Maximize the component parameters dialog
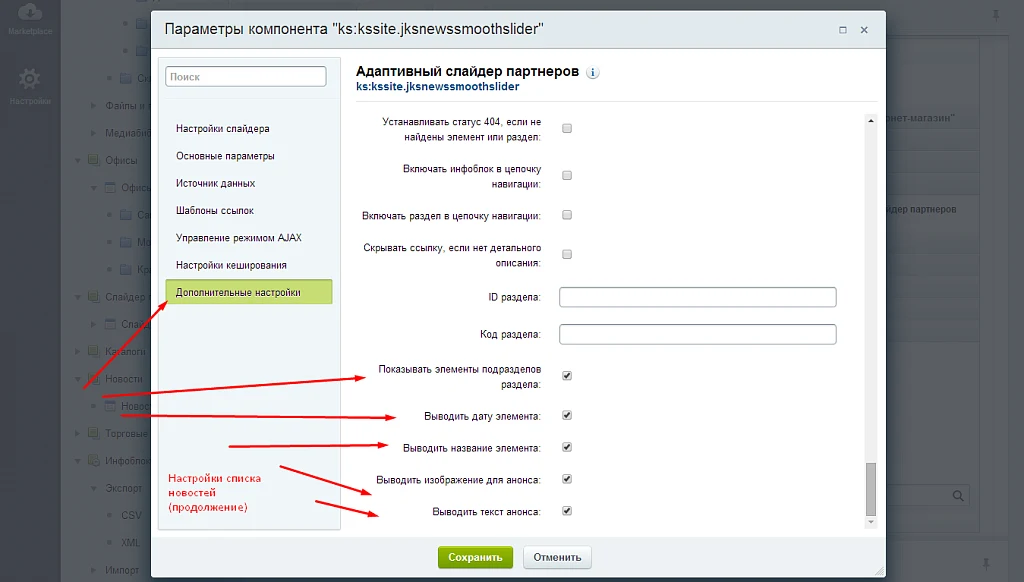Screen dimensions: 1024x582 tap(842, 30)
